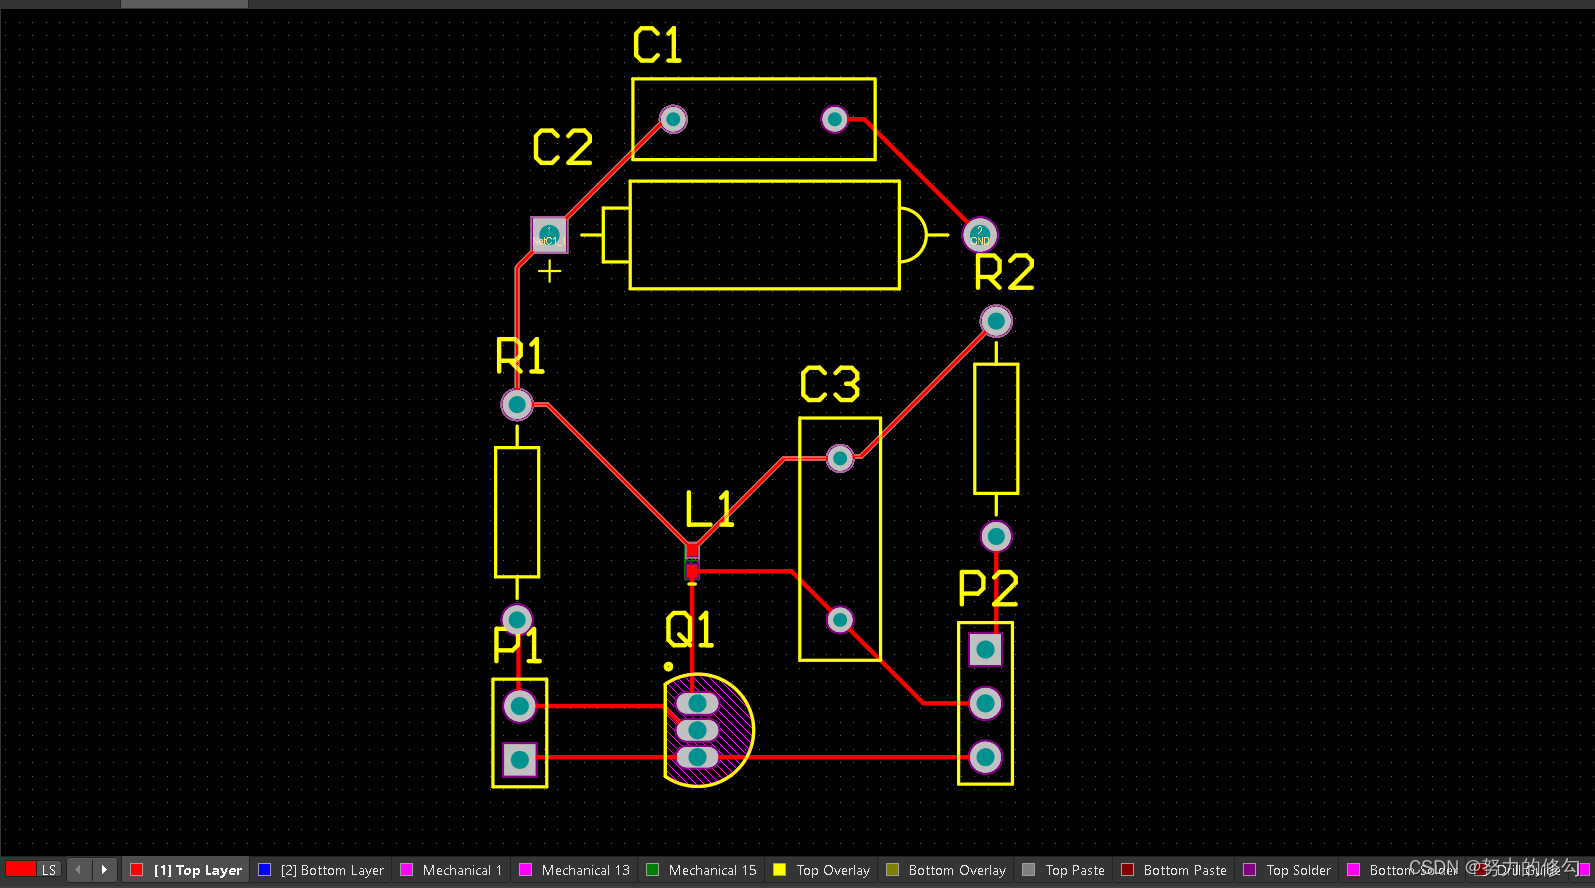
Task: Select the P1 designator text
Action: click(x=518, y=645)
